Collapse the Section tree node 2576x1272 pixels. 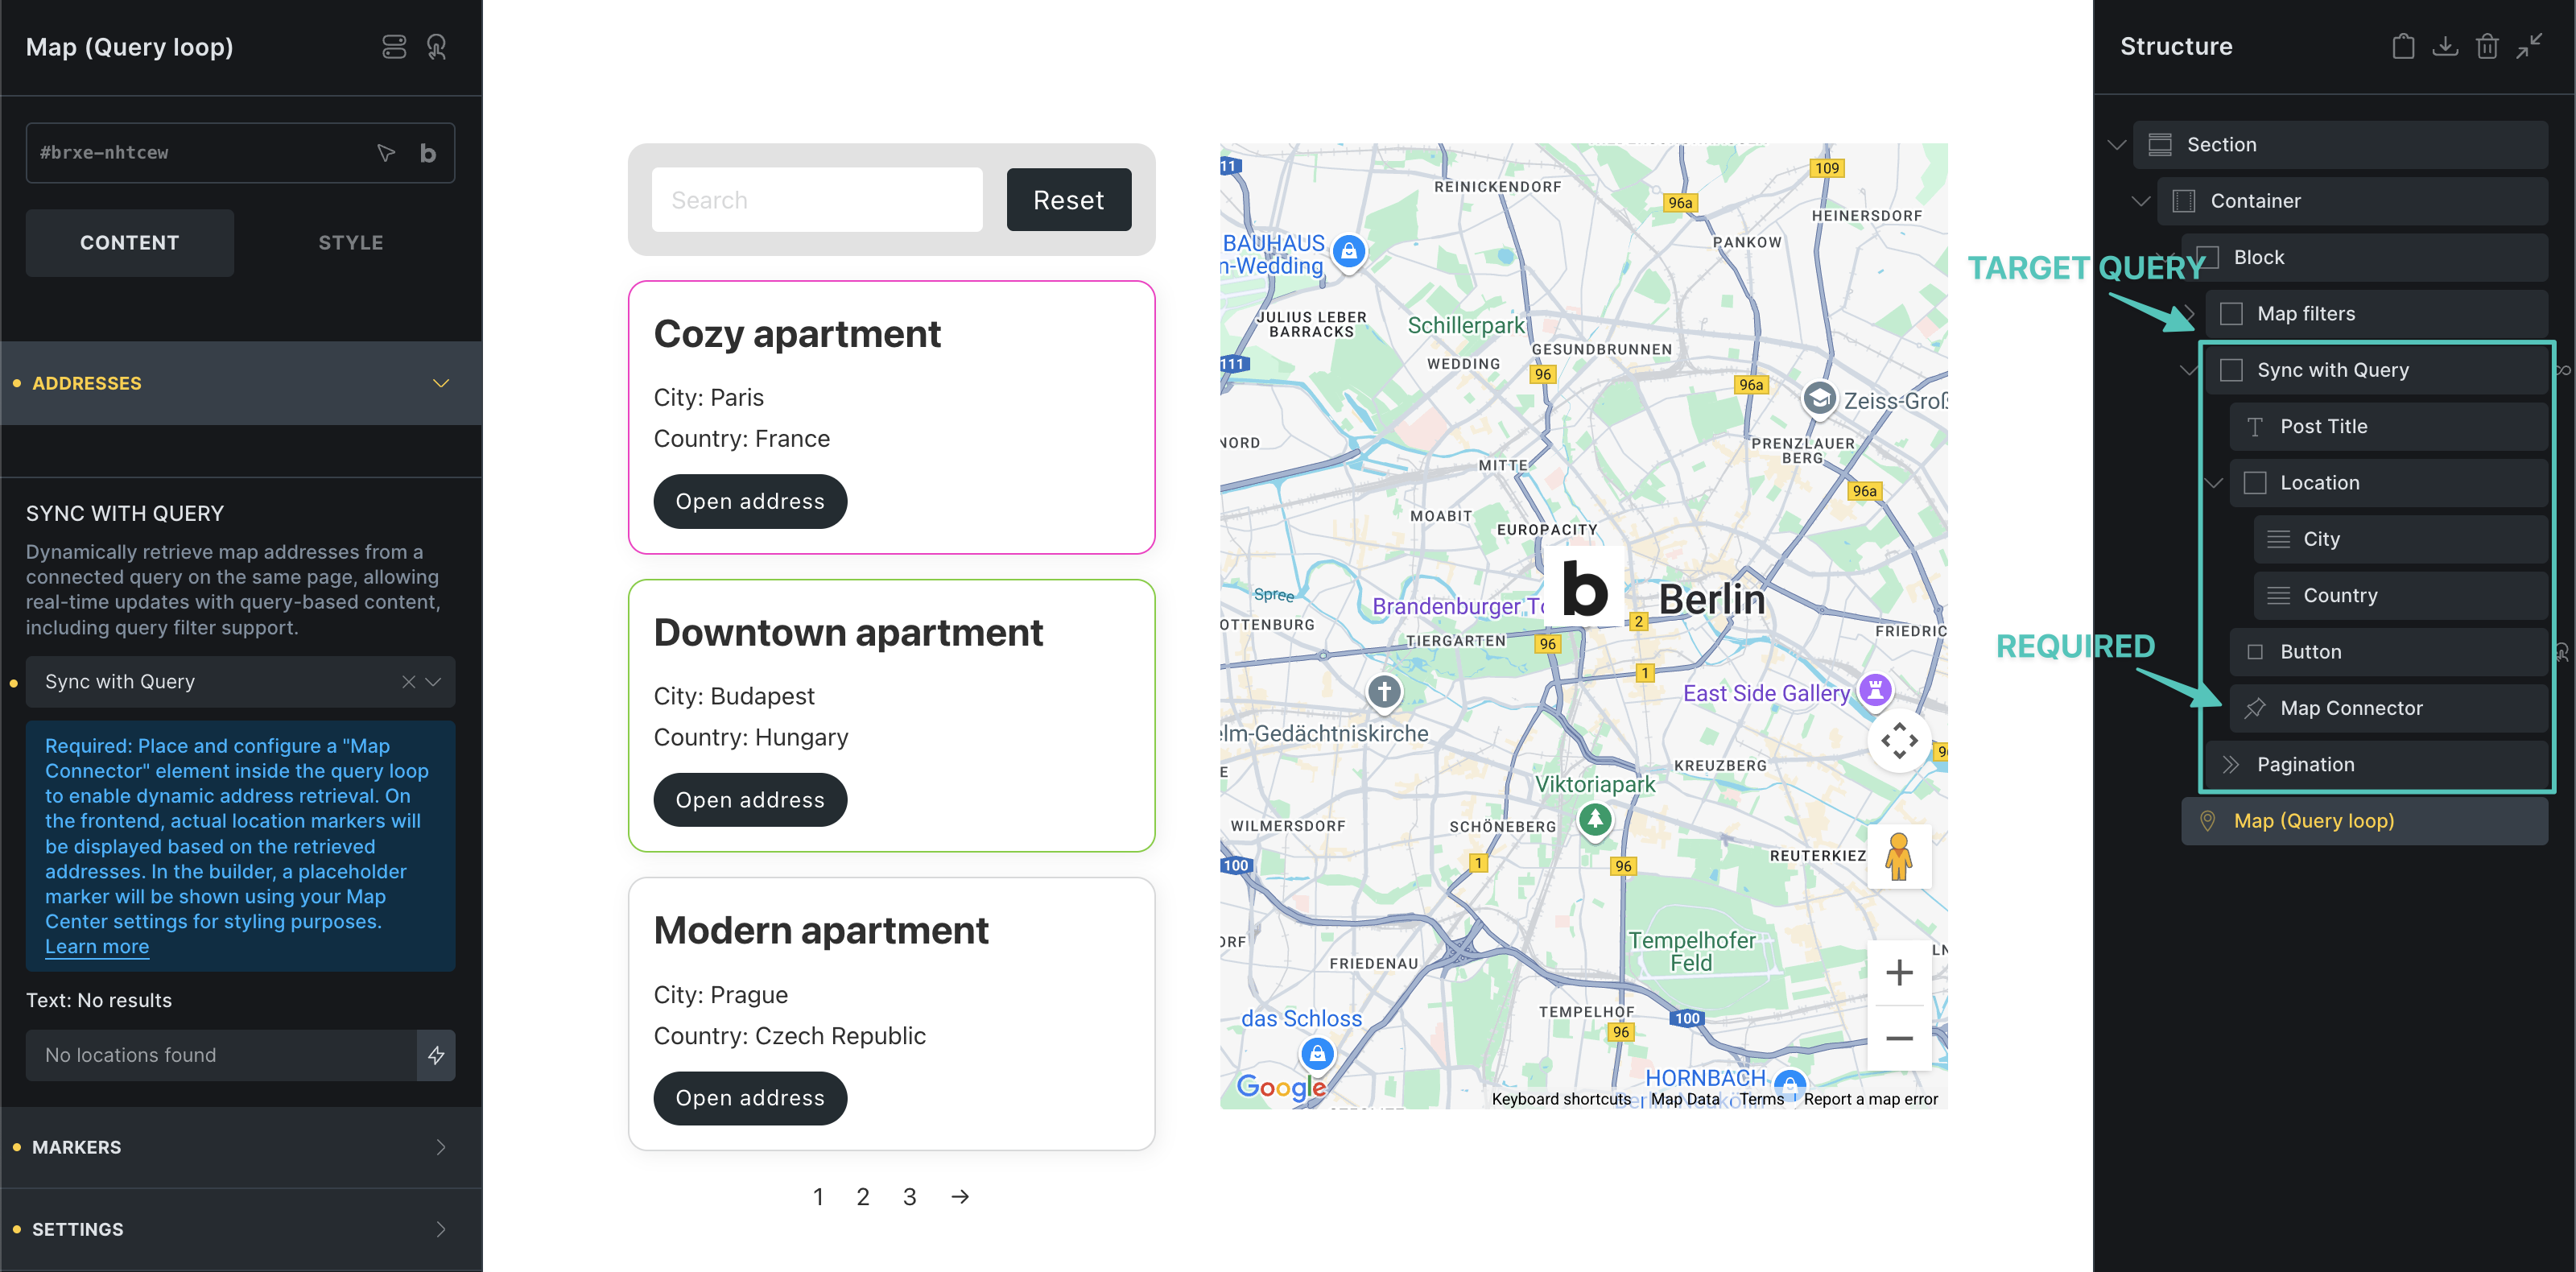point(2116,145)
